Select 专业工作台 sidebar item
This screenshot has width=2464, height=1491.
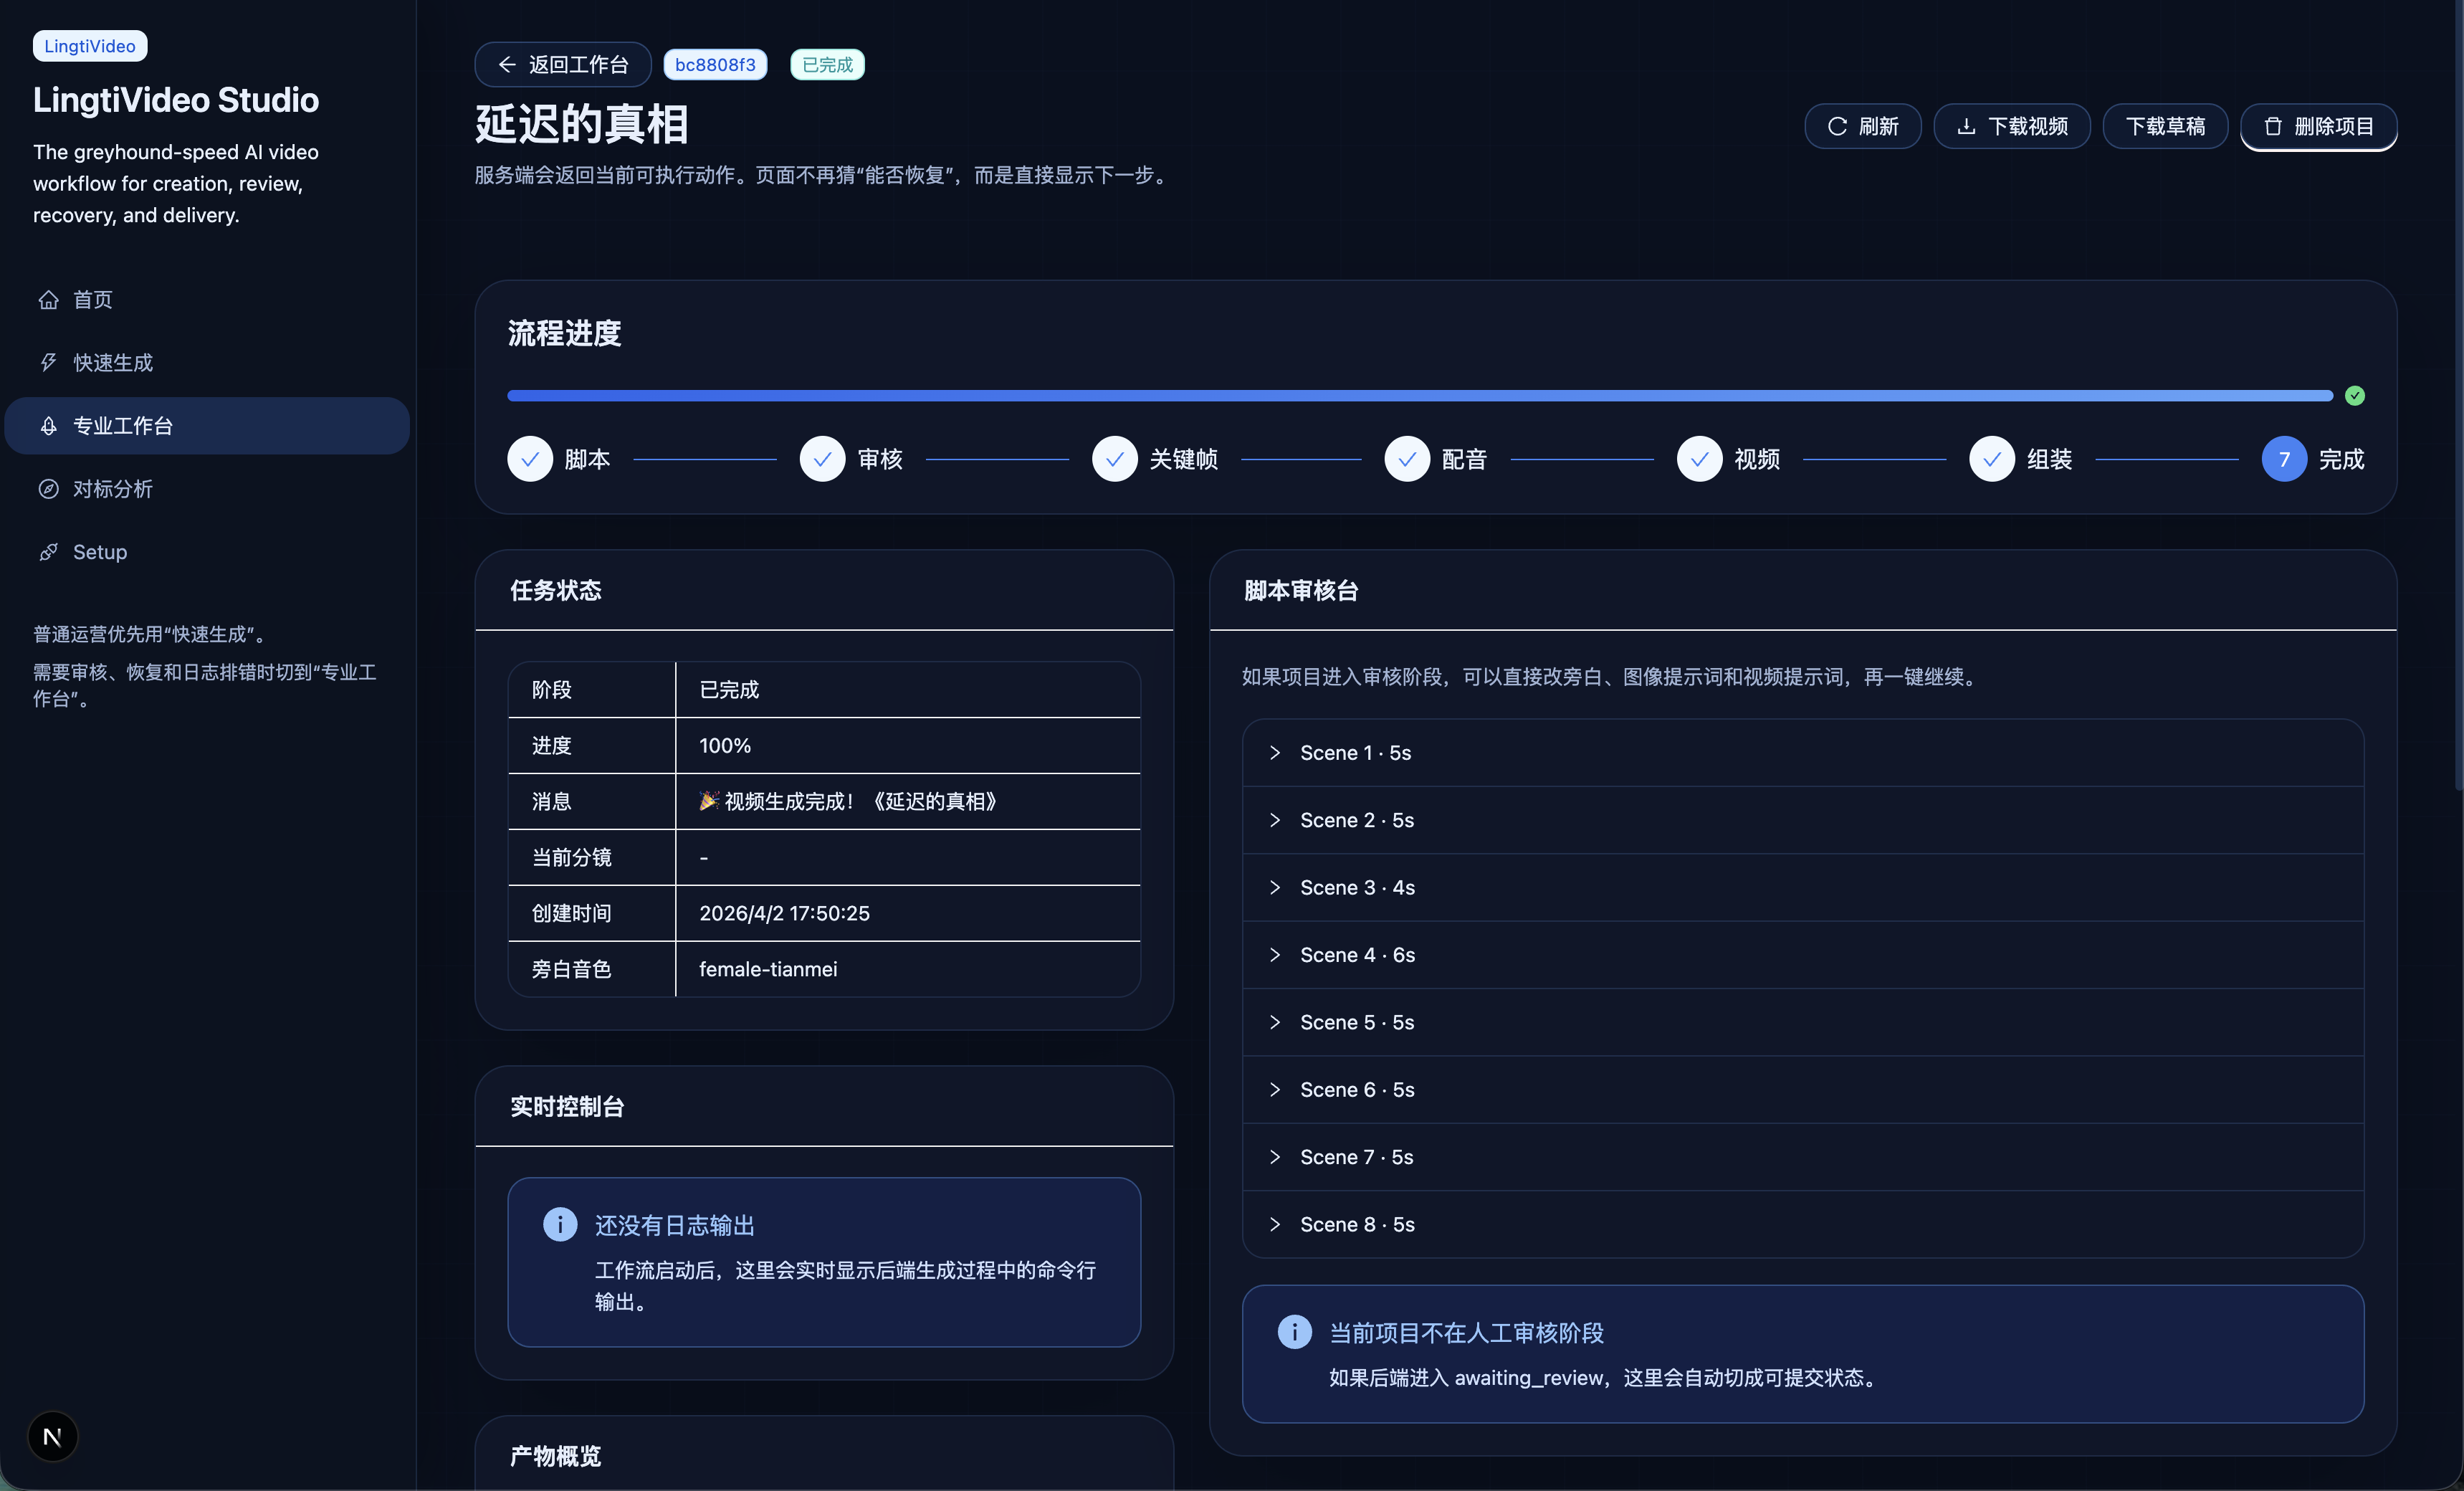coord(207,426)
